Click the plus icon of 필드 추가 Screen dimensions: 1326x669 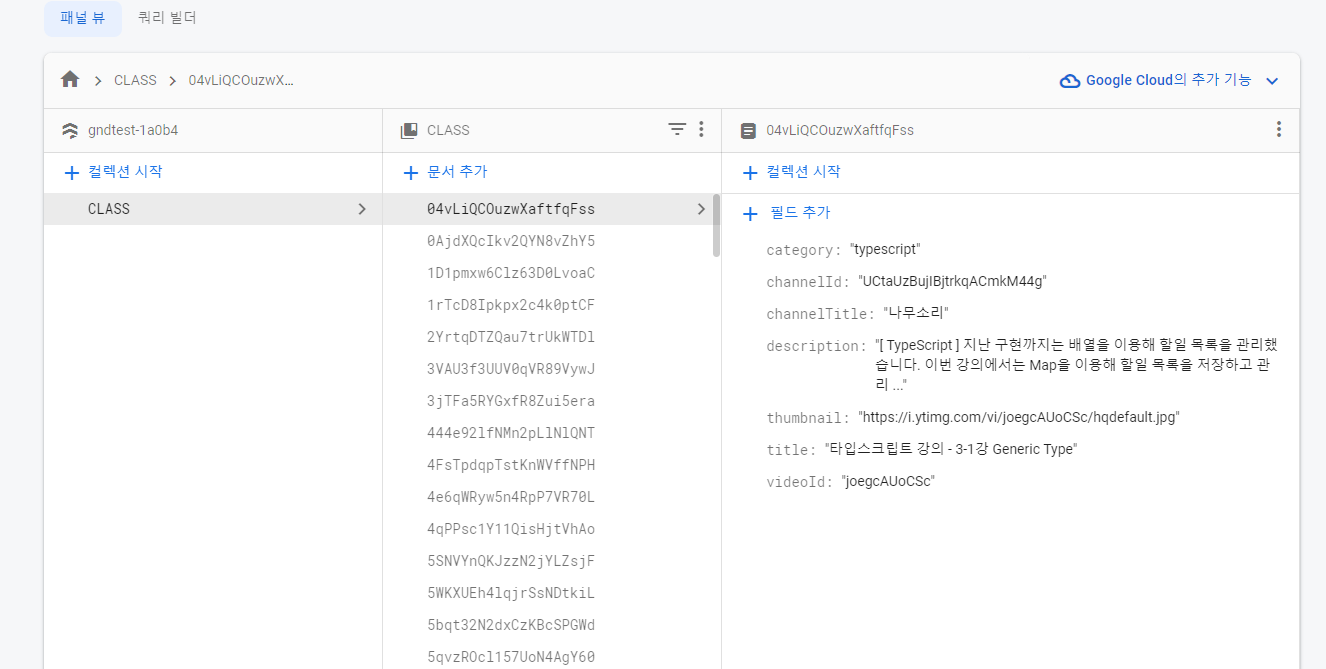pyautogui.click(x=750, y=213)
